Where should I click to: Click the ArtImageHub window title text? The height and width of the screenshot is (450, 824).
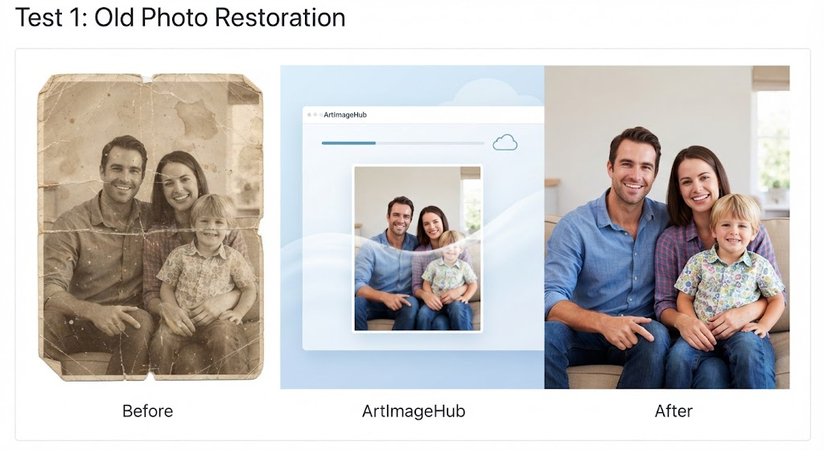345,115
